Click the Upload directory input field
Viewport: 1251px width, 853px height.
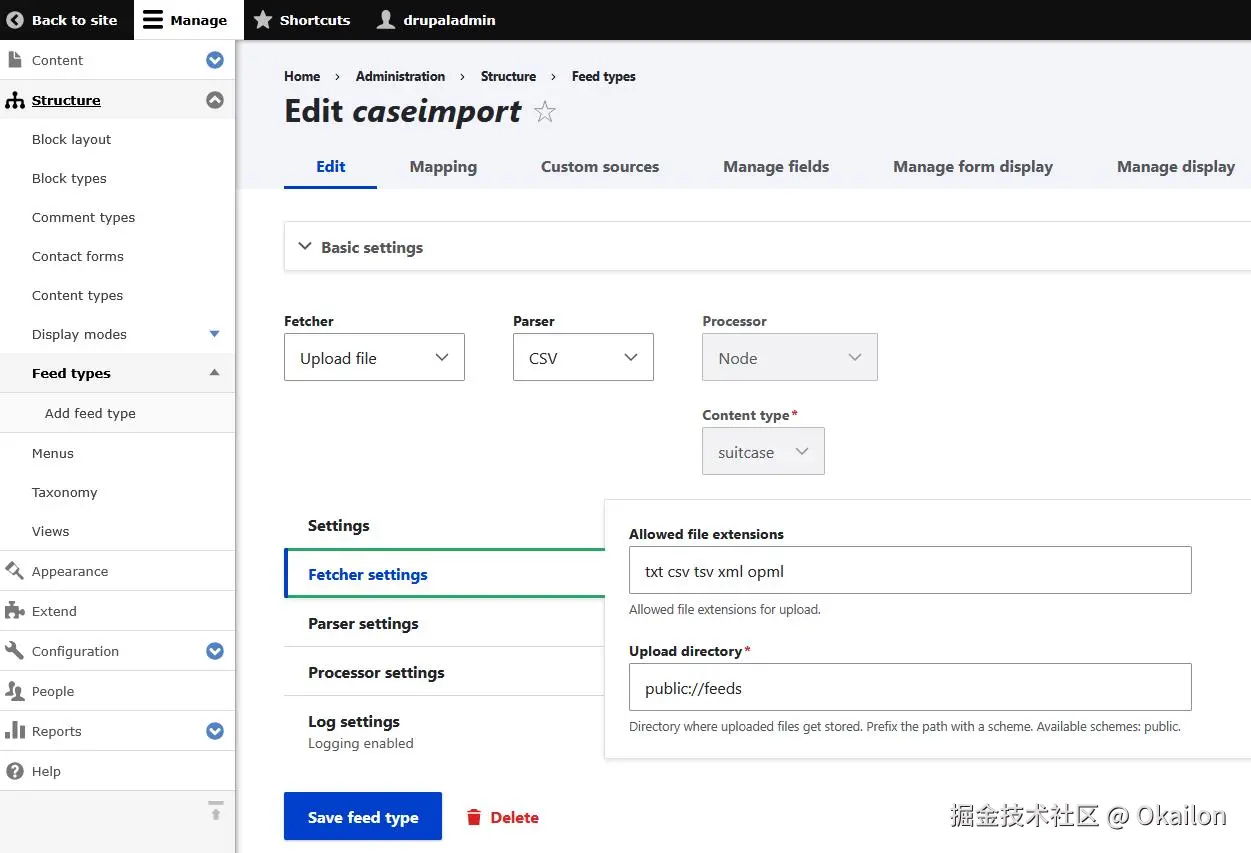[x=910, y=687]
